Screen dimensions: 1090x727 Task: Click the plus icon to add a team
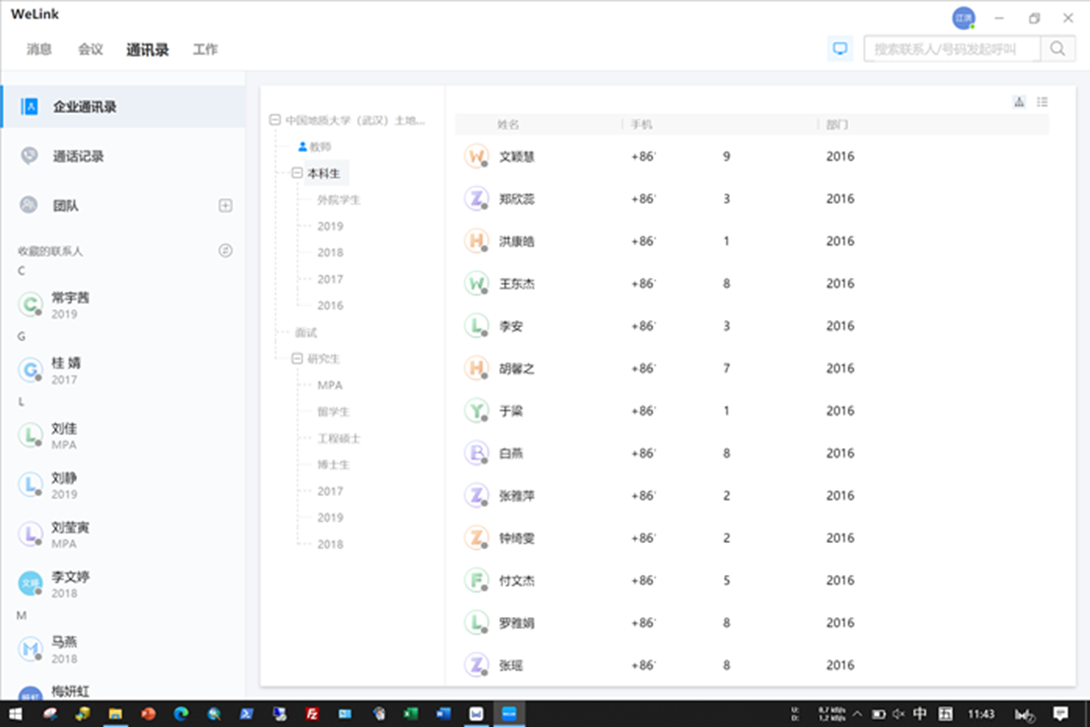(x=225, y=206)
